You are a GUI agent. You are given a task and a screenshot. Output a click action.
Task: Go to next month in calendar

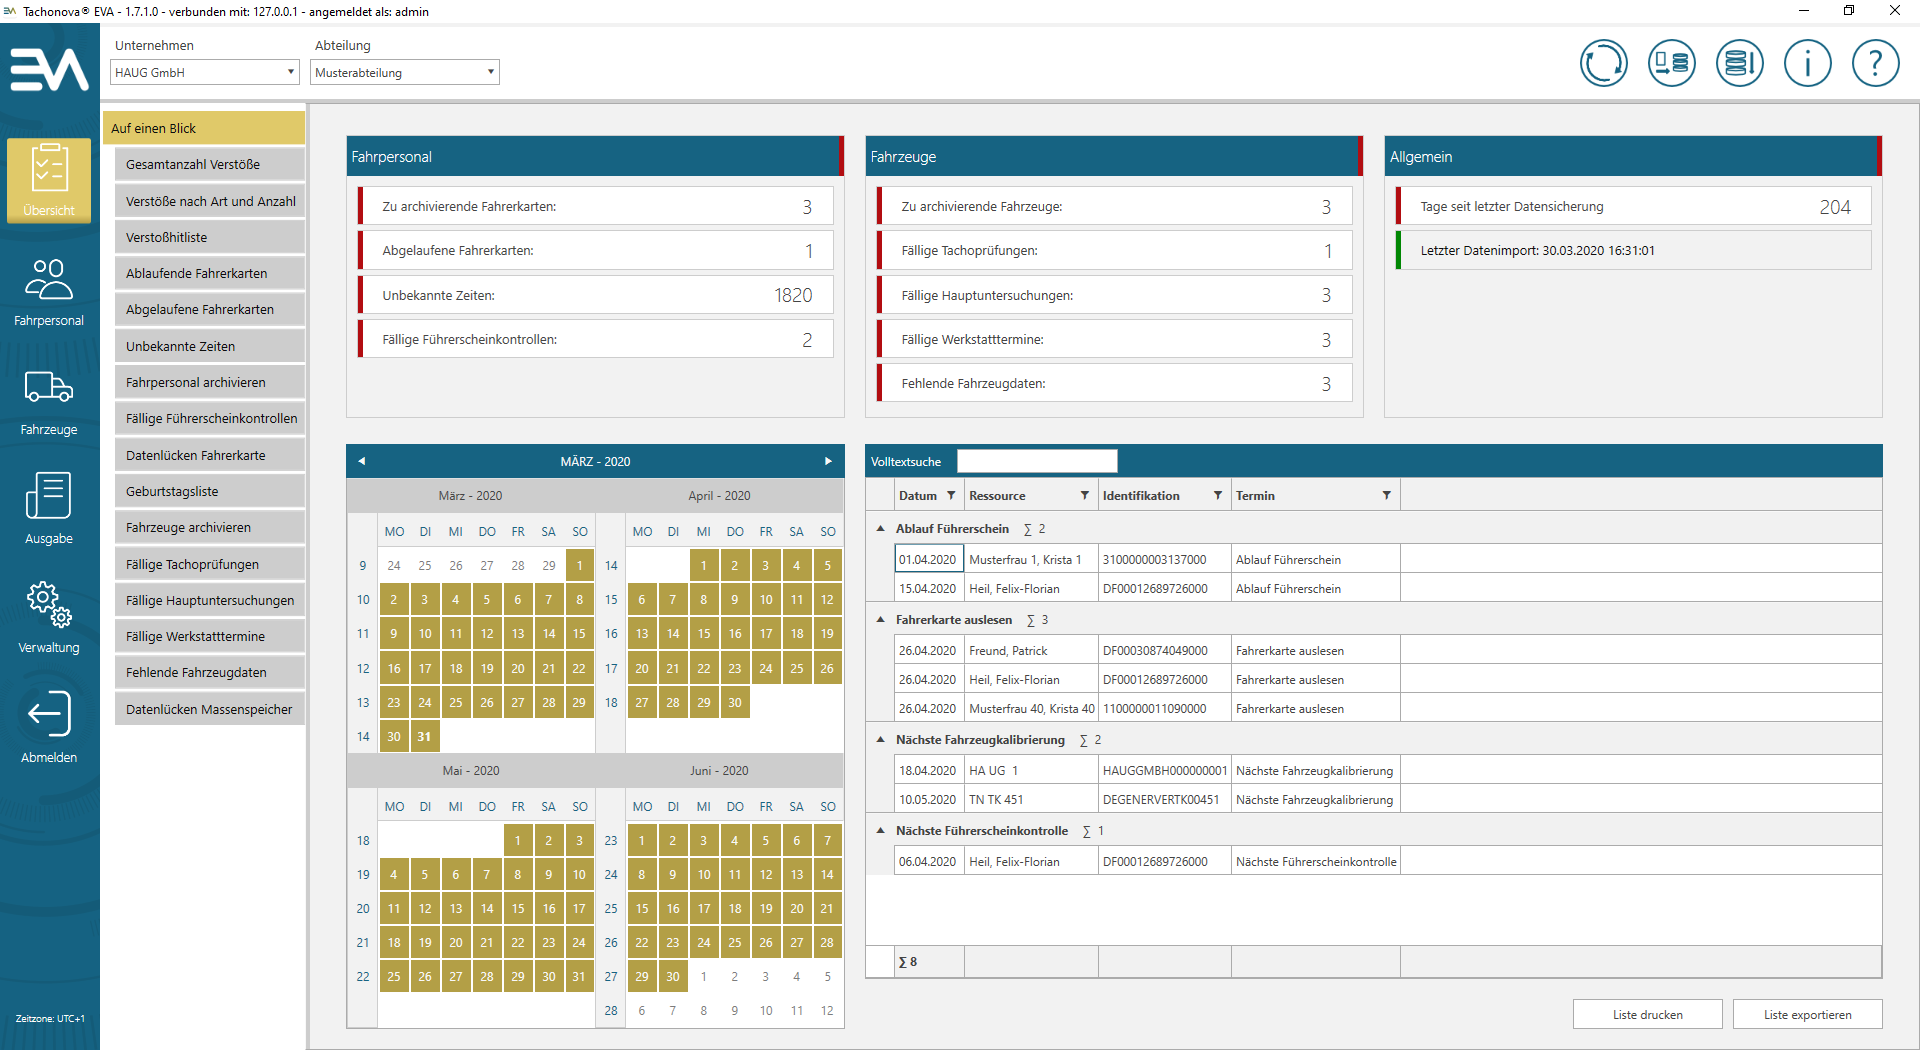point(828,461)
